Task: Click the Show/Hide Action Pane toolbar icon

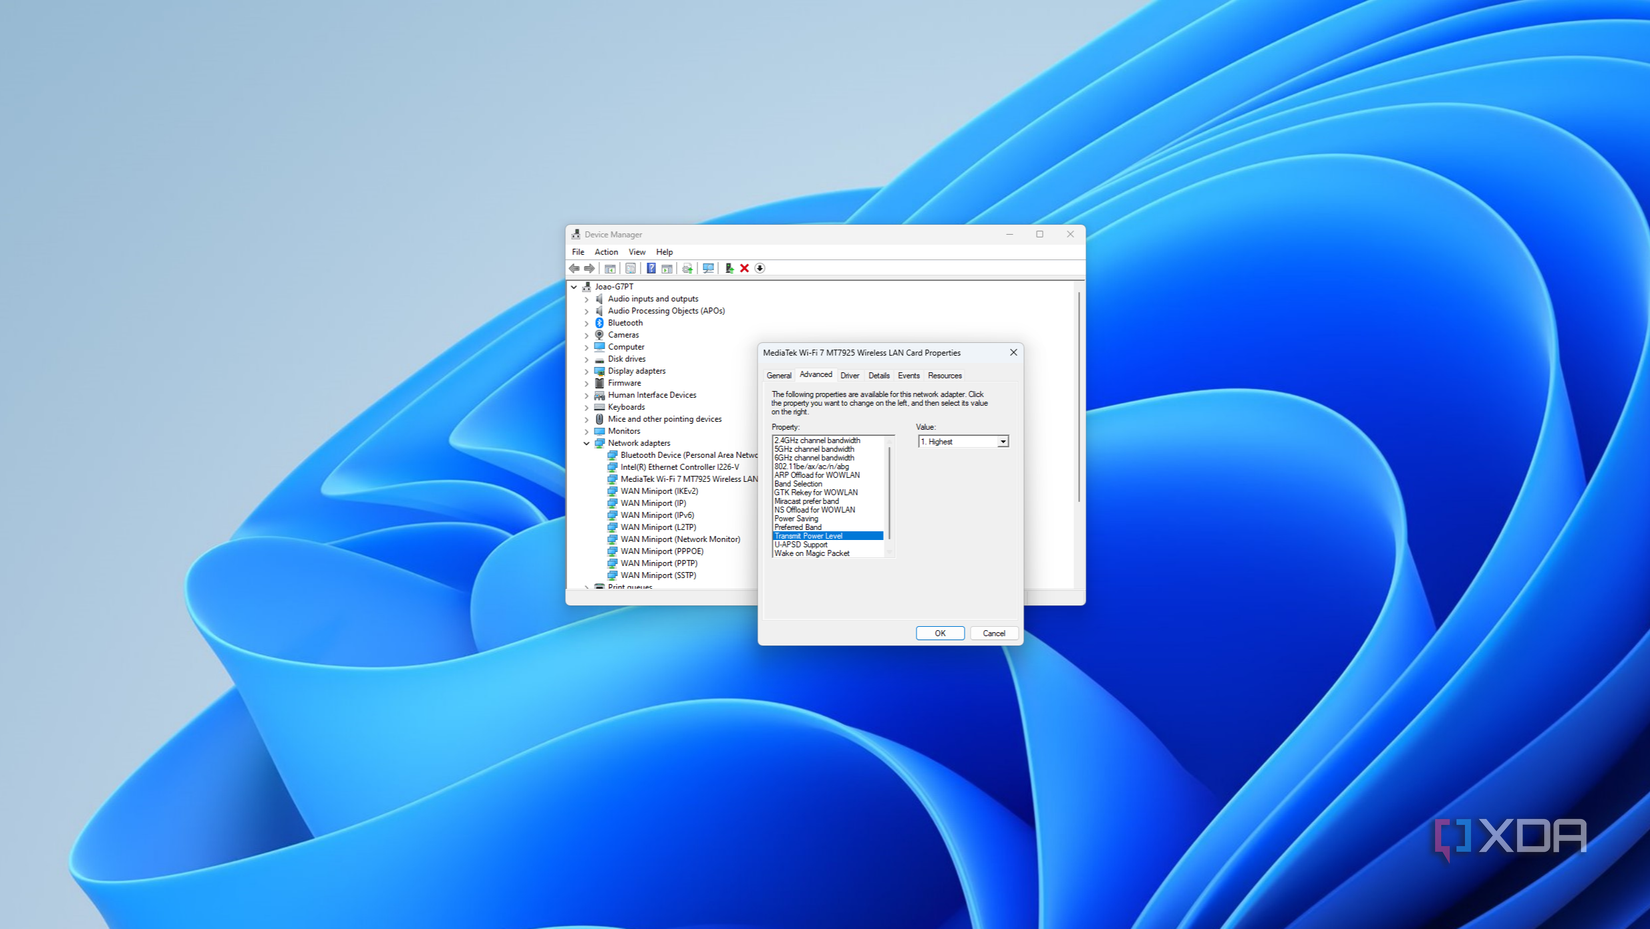Action: click(x=667, y=268)
